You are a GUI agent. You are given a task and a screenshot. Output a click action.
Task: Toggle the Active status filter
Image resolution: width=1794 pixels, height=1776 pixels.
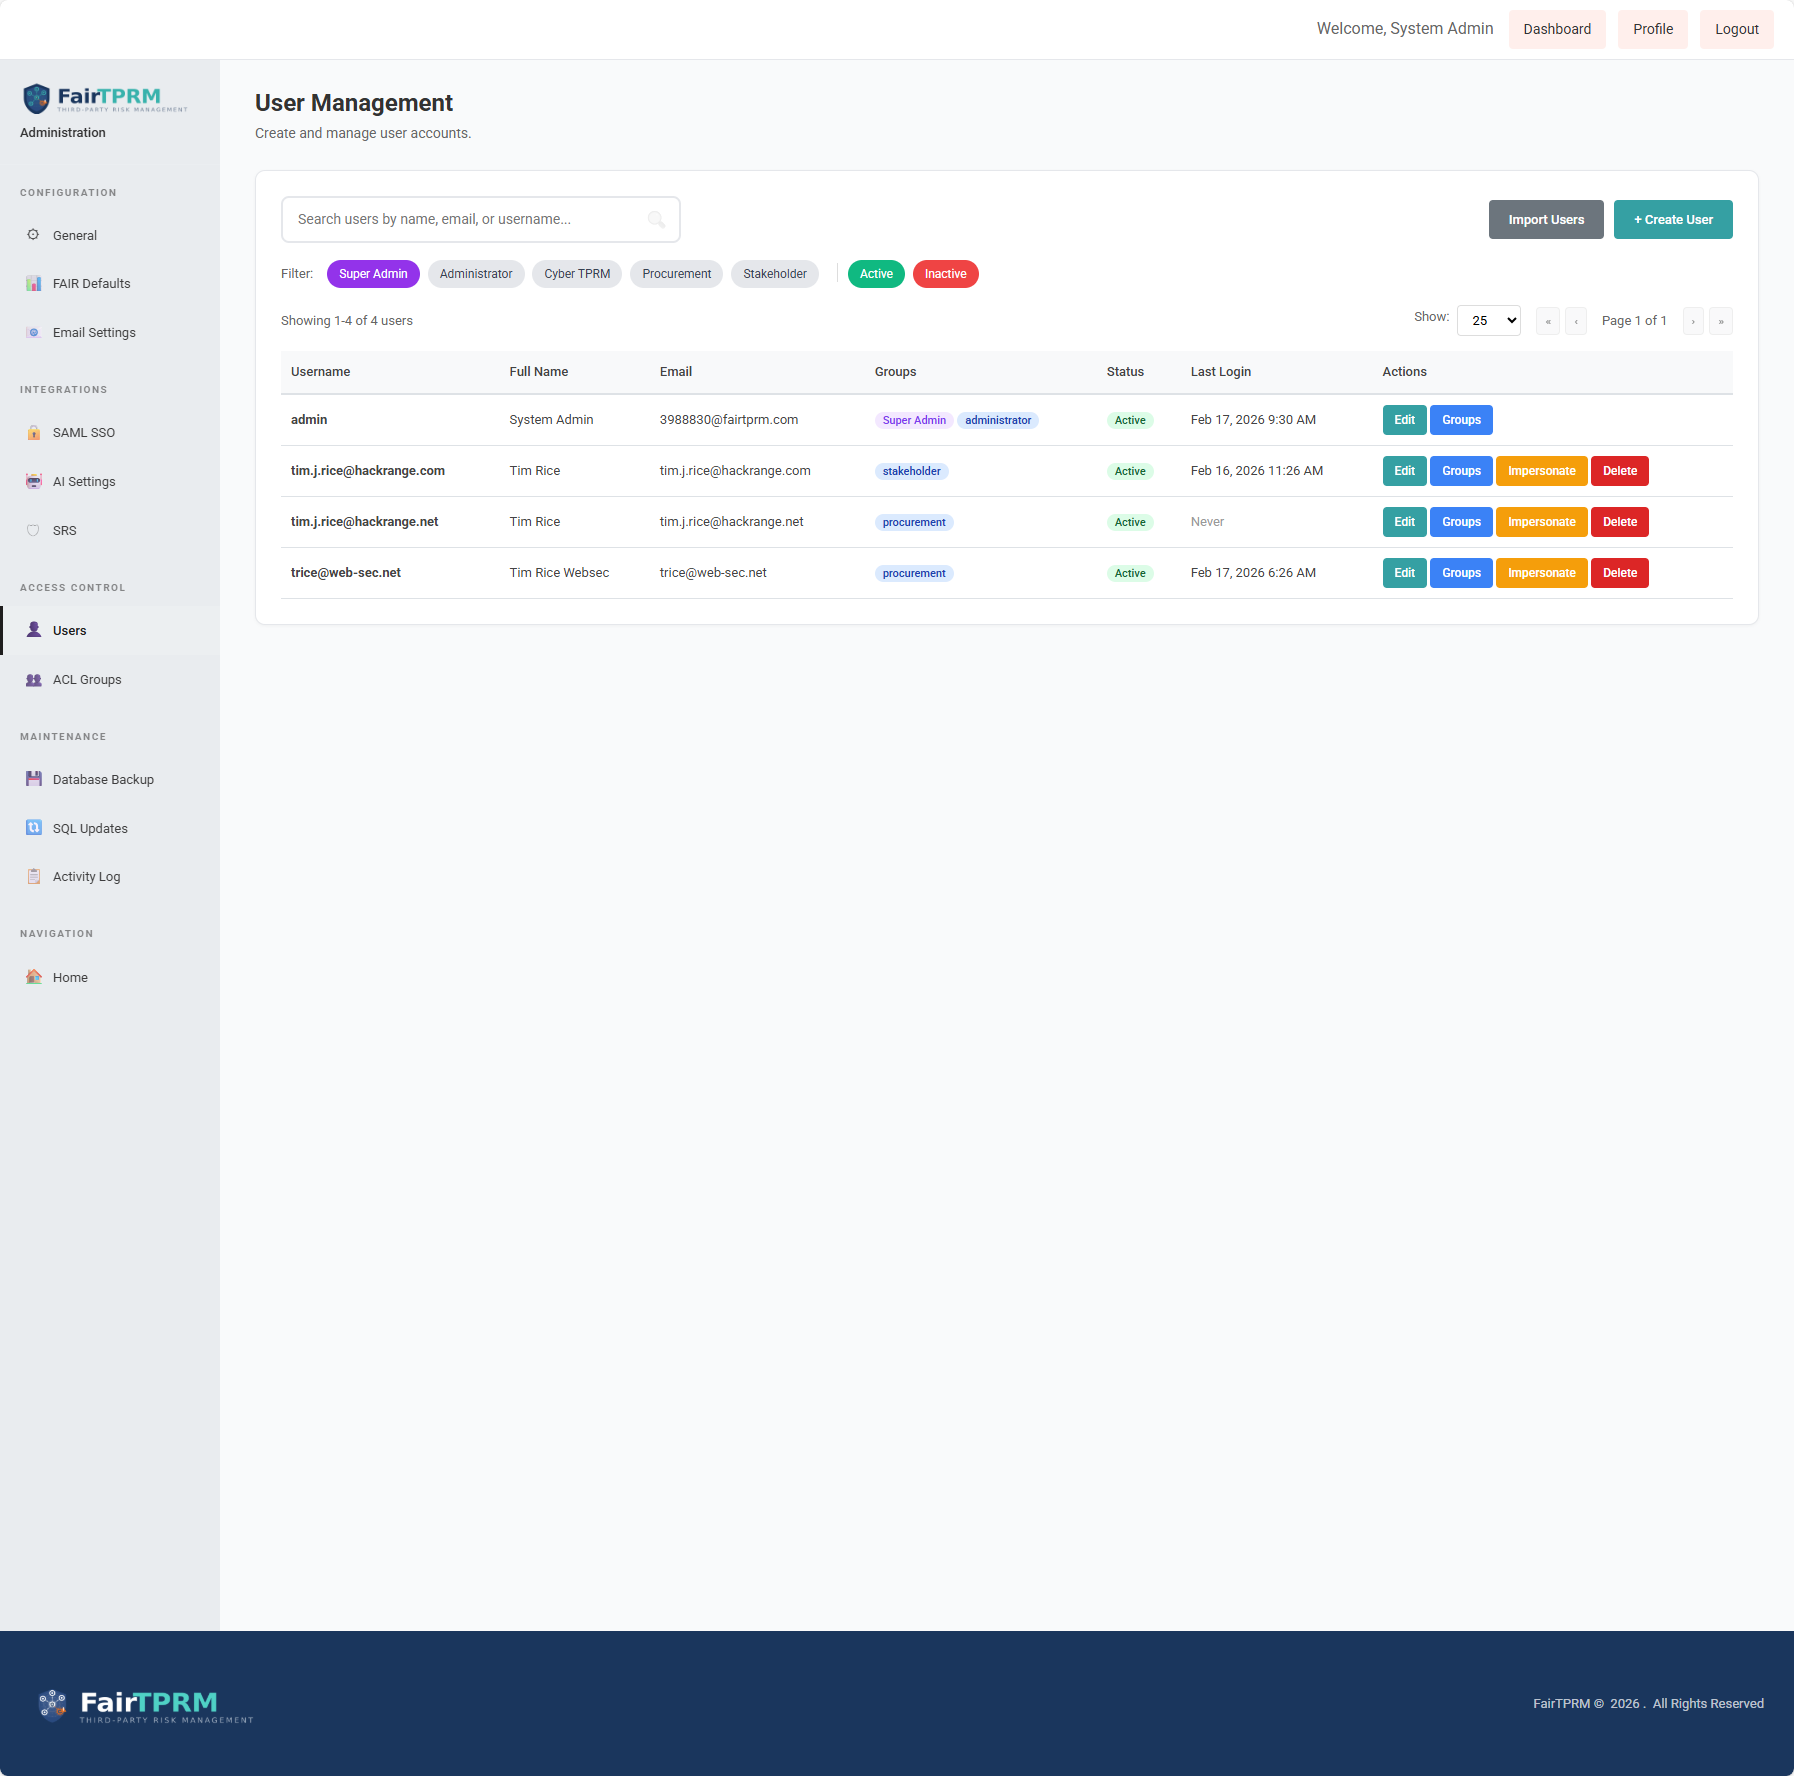(x=876, y=274)
